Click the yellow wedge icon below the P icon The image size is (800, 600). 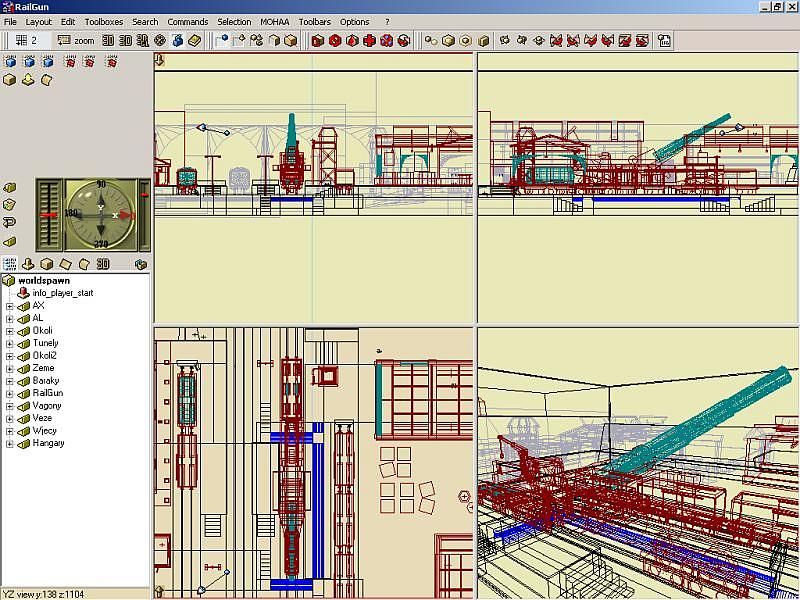pos(10,241)
